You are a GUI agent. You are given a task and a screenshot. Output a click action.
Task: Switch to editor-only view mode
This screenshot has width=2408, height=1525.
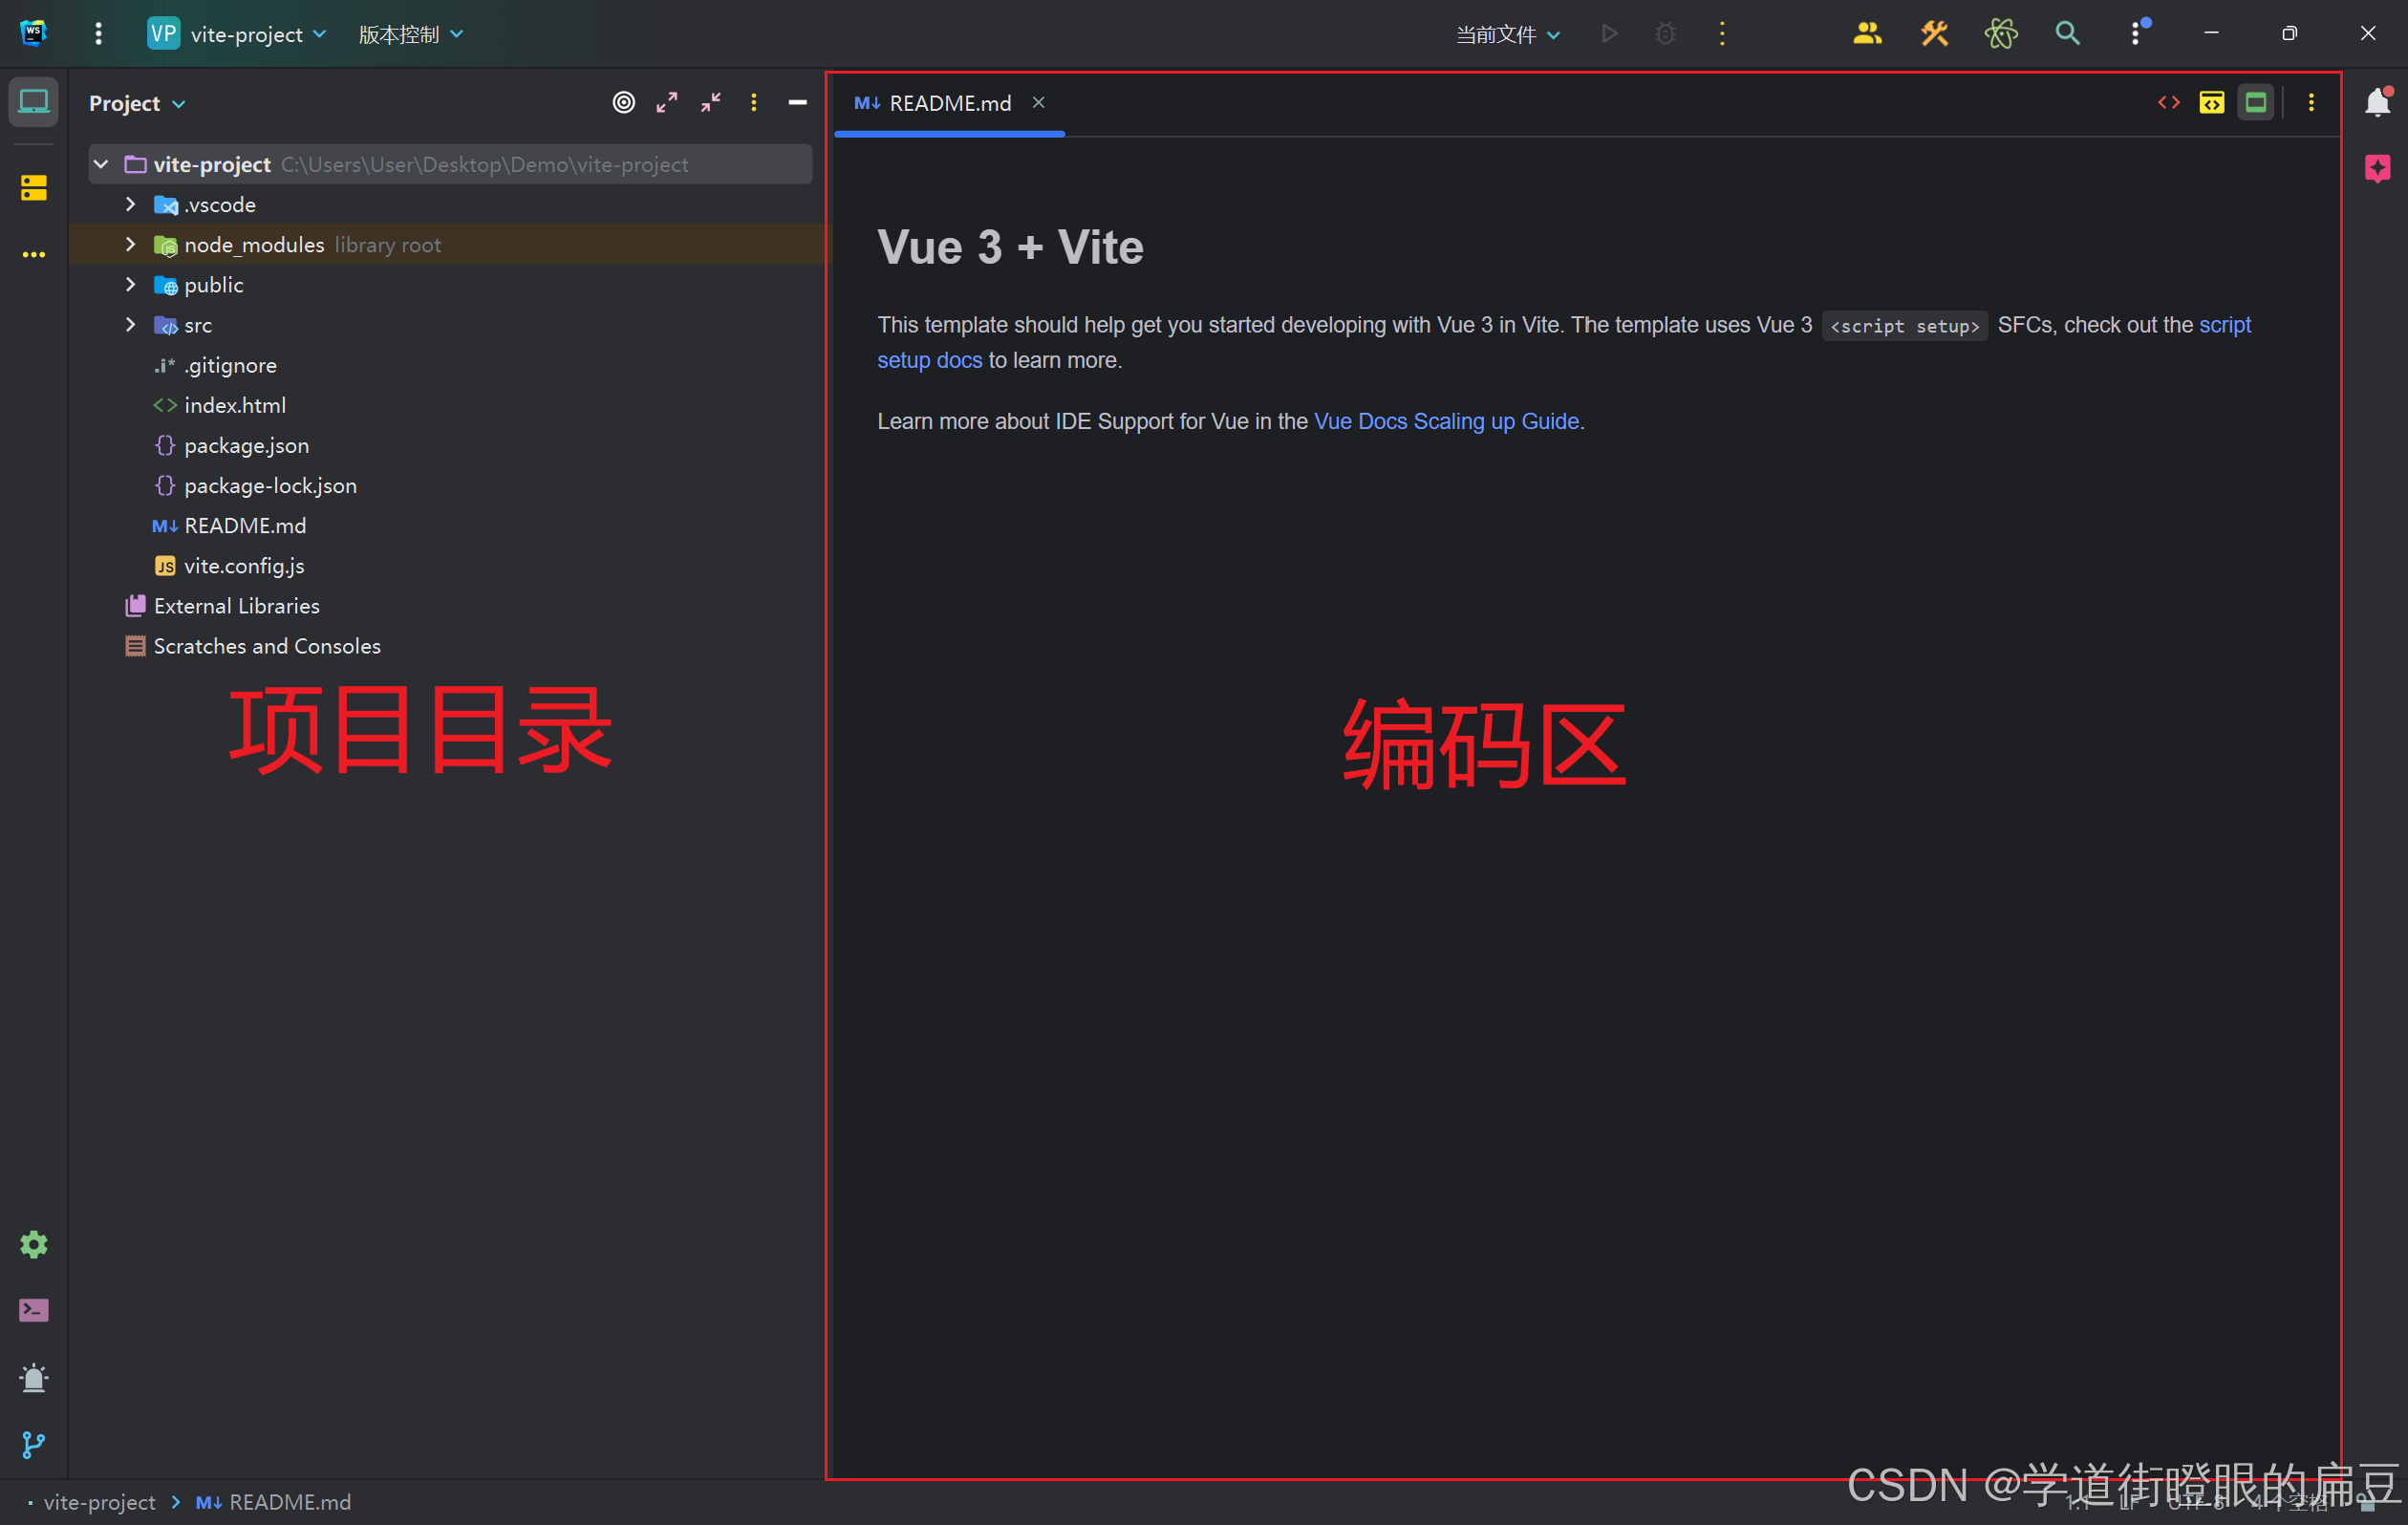click(2168, 103)
